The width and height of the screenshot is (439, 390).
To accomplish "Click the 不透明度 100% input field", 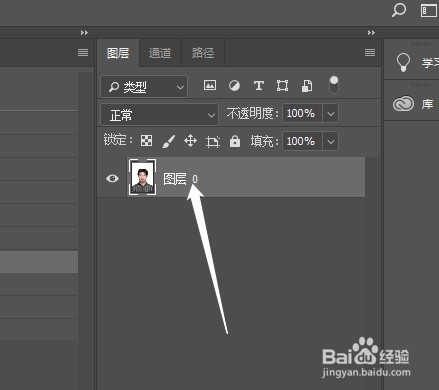I will point(302,113).
